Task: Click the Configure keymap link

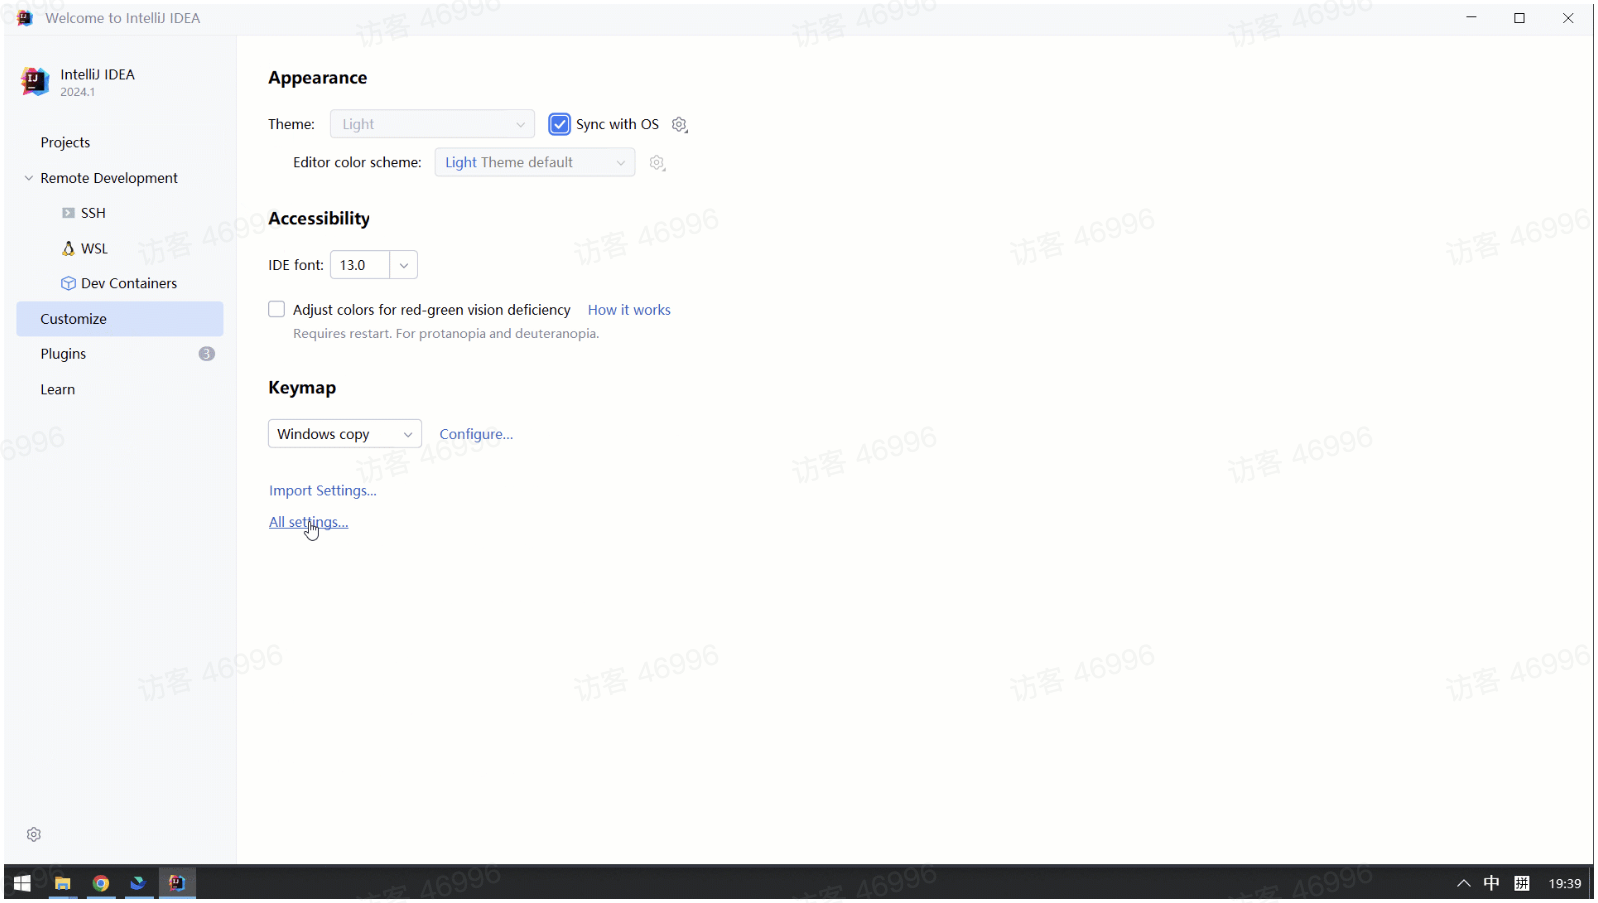Action: coord(476,434)
